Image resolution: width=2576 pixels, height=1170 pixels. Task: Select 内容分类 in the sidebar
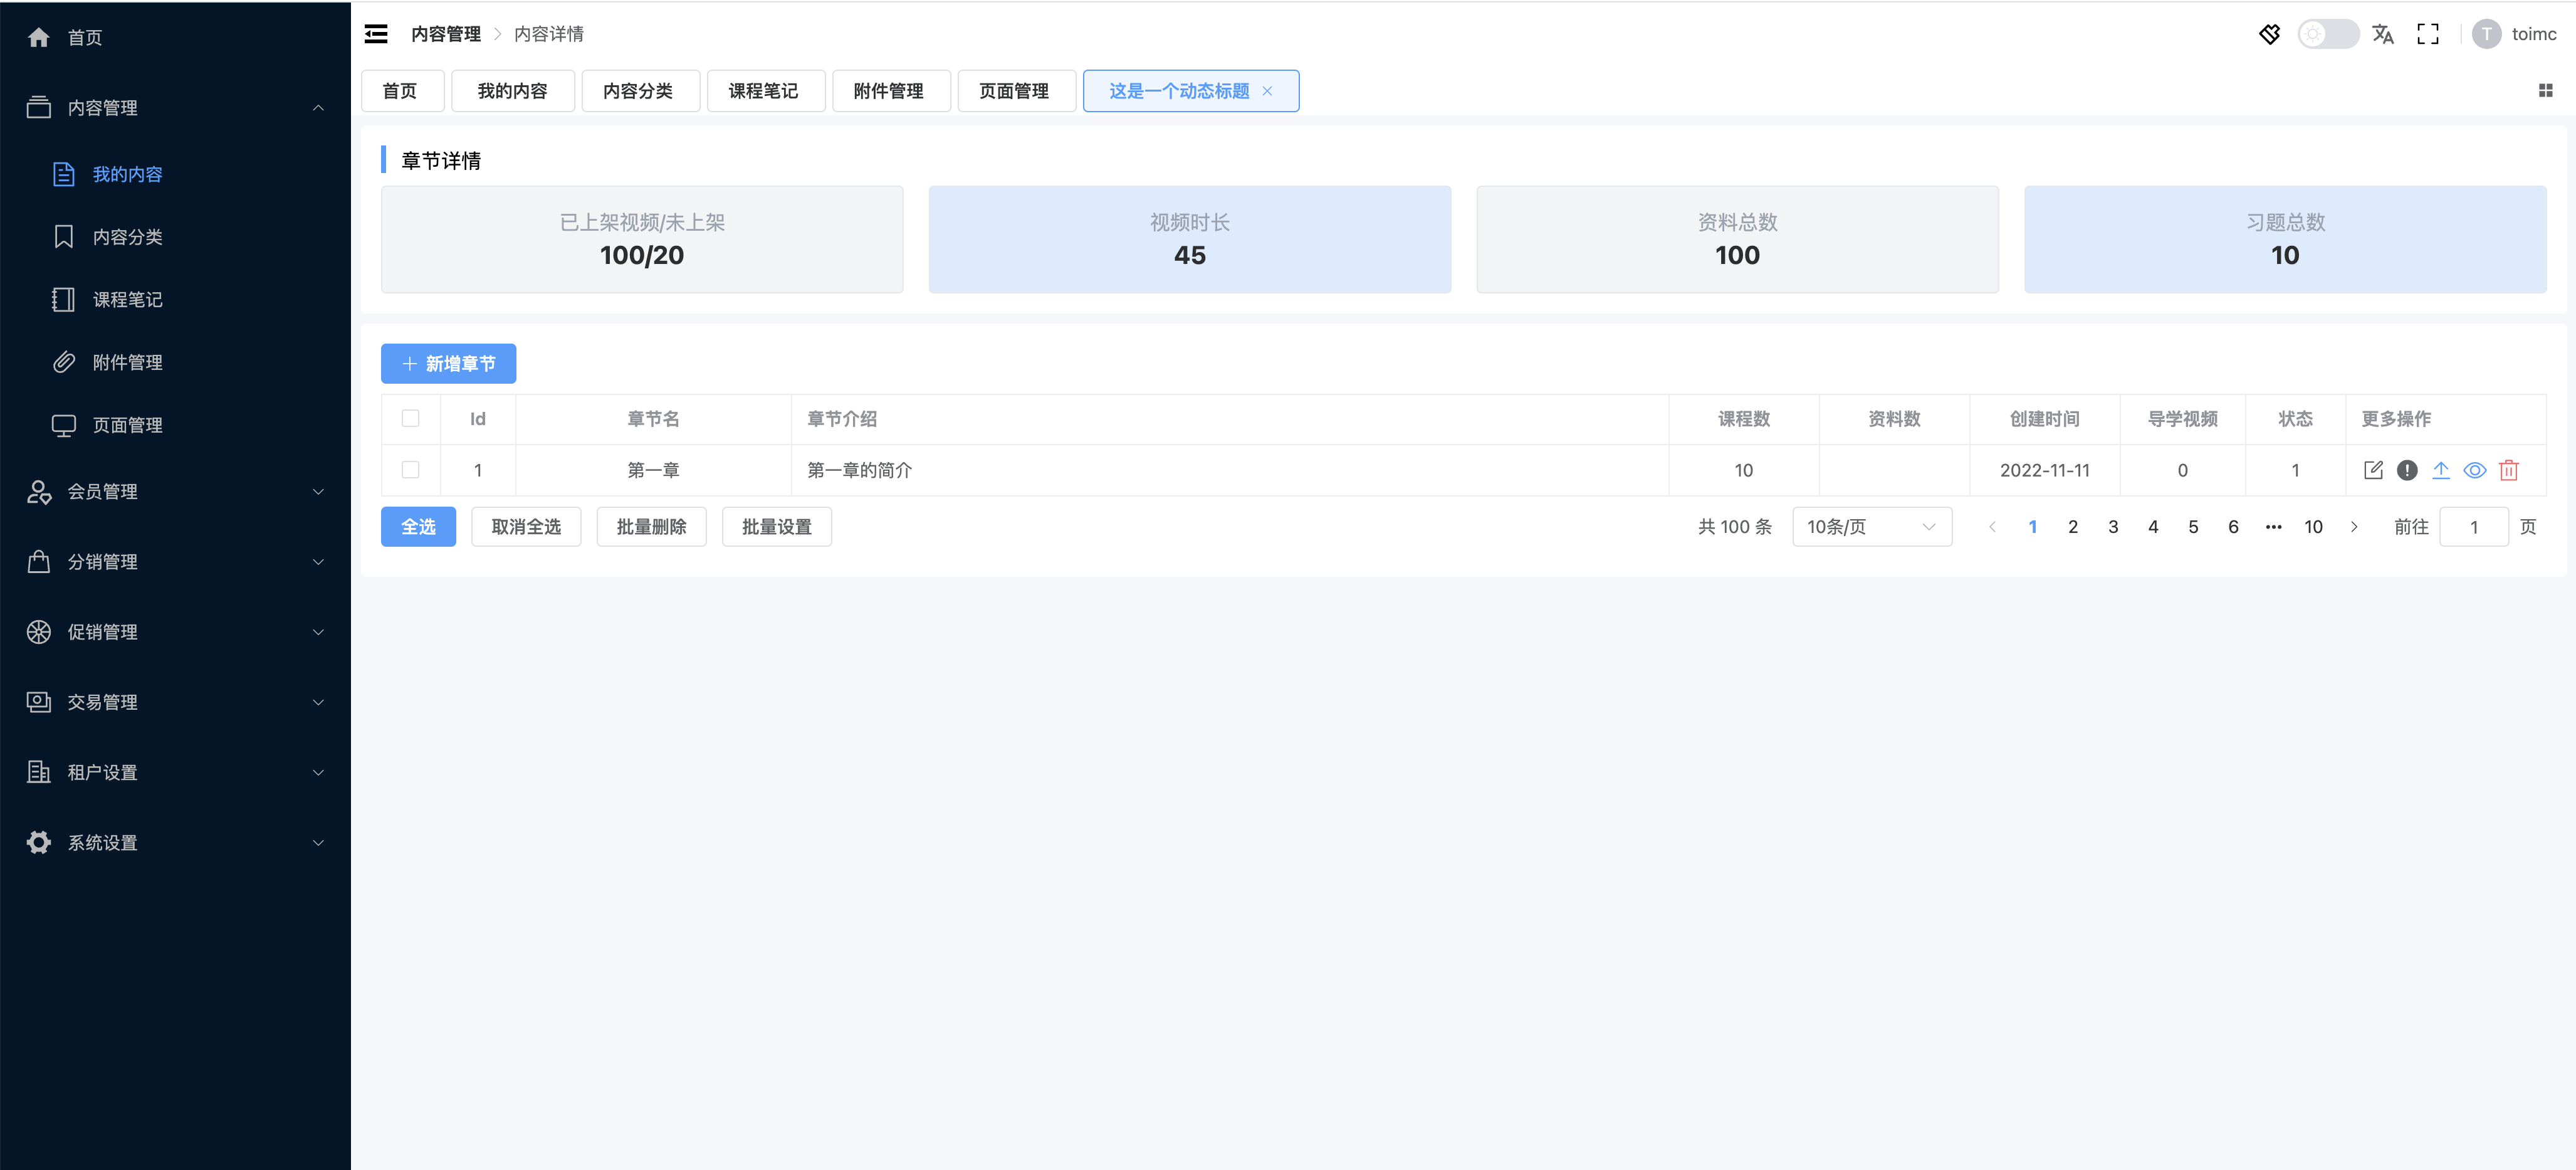(x=127, y=237)
